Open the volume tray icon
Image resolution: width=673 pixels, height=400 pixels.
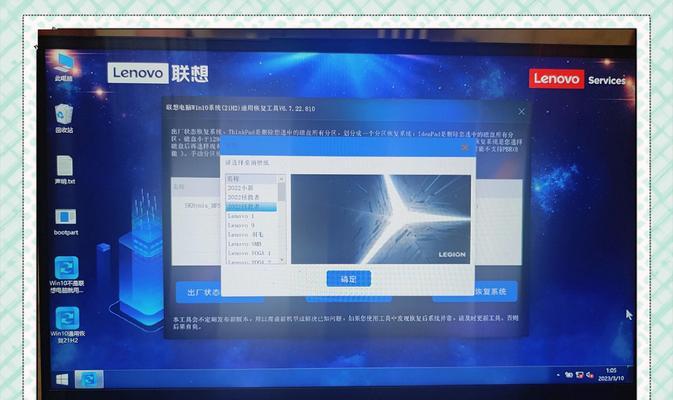coord(590,376)
